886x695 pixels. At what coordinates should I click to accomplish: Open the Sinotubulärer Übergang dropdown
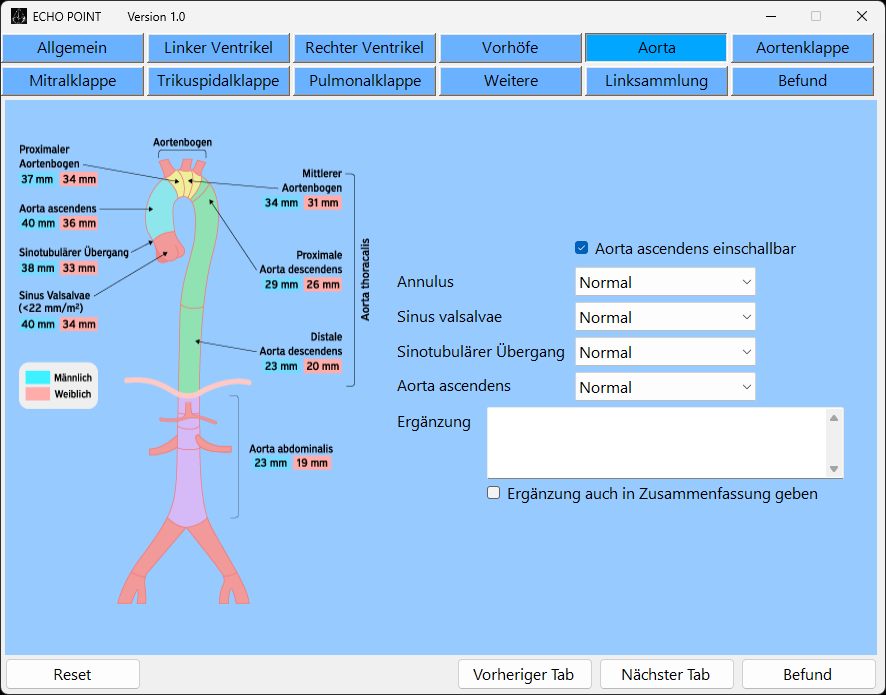click(x=665, y=352)
